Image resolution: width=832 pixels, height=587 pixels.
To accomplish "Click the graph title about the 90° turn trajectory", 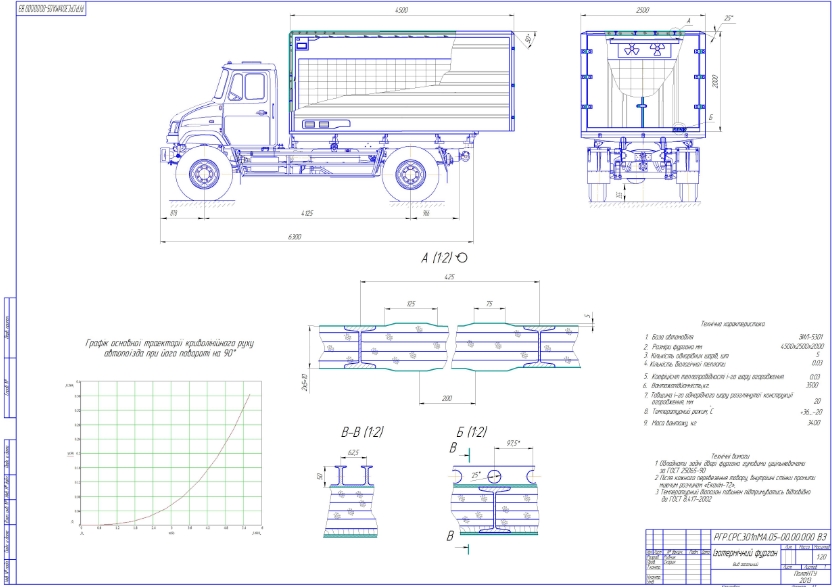I will click(170, 348).
